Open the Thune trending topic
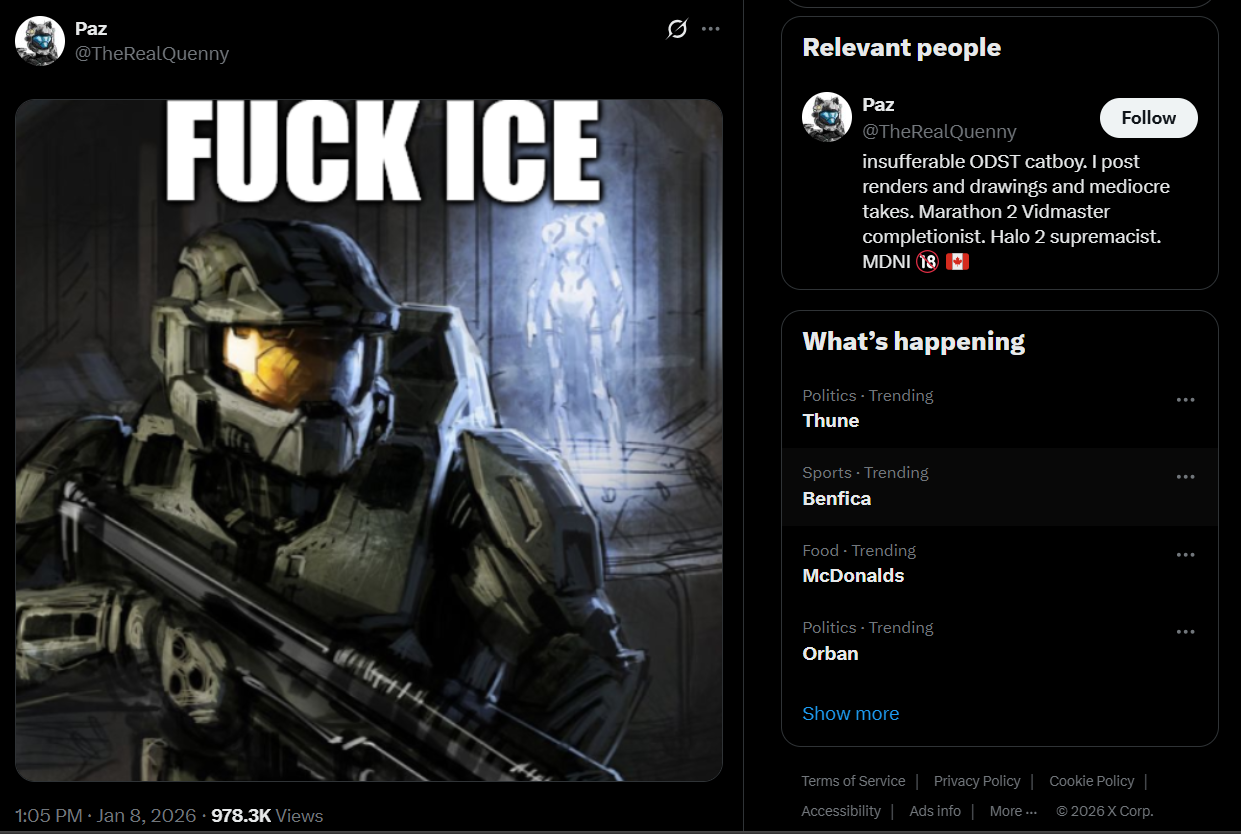 (1000, 409)
